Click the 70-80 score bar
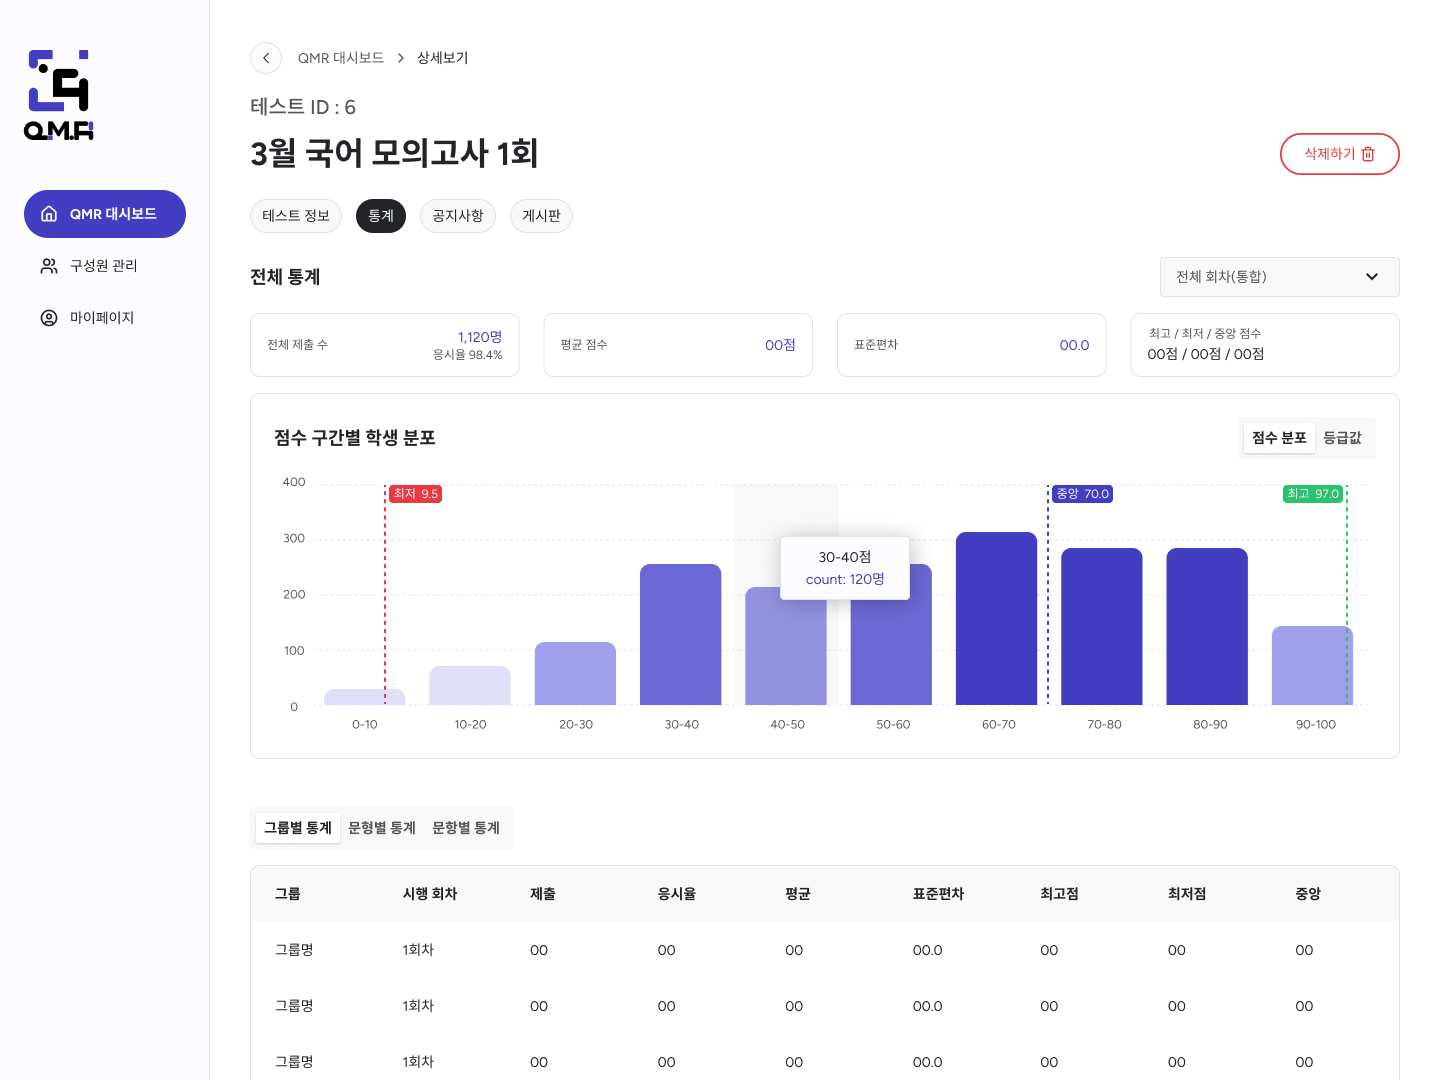This screenshot has height=1080, width=1440. click(1102, 627)
